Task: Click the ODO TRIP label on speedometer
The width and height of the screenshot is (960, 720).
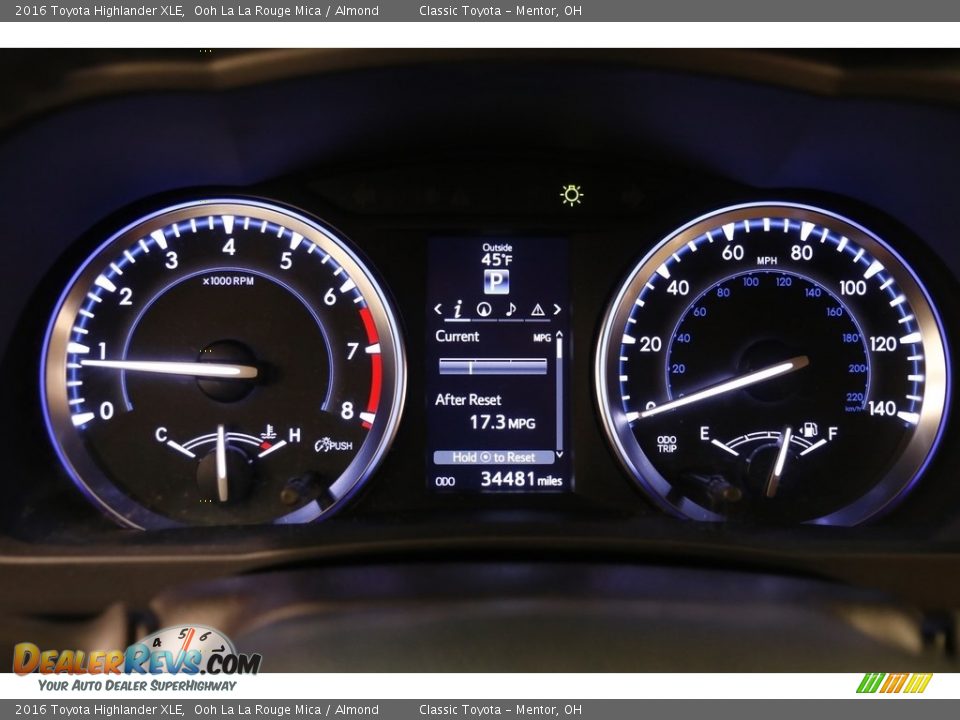Action: pos(666,444)
